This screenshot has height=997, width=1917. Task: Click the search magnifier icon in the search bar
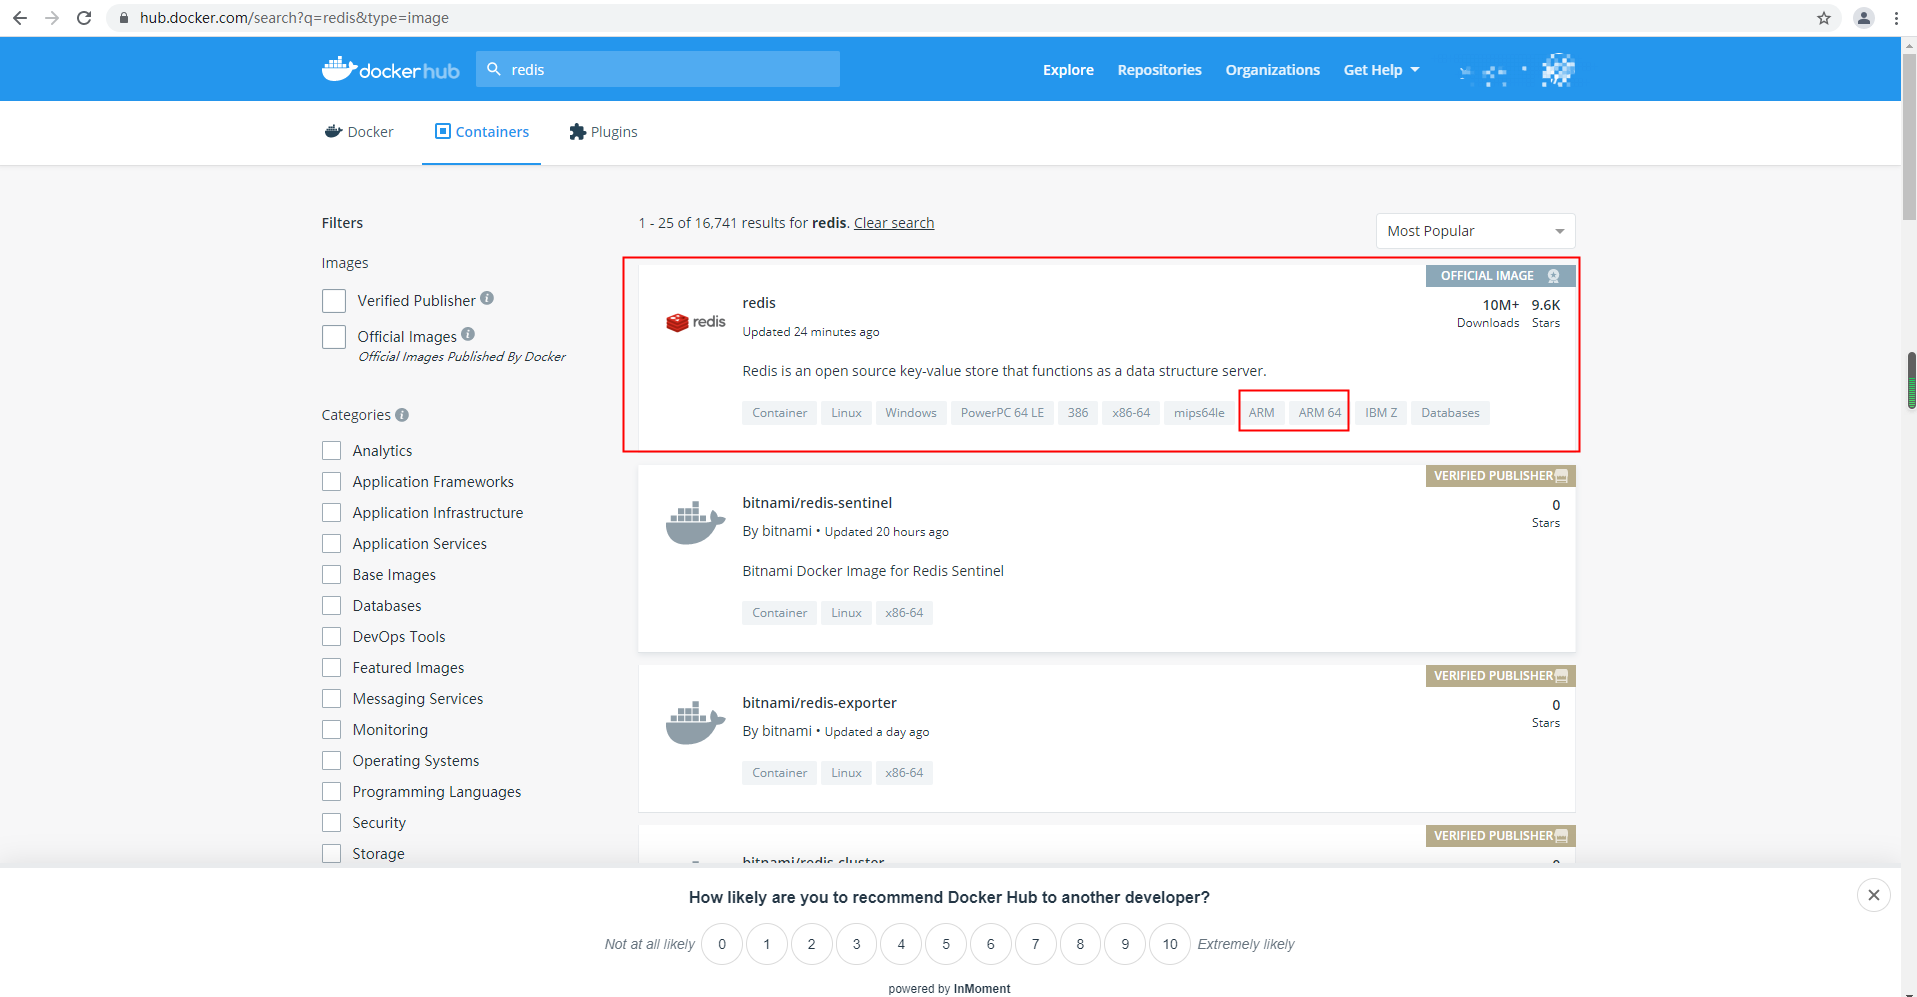(495, 69)
